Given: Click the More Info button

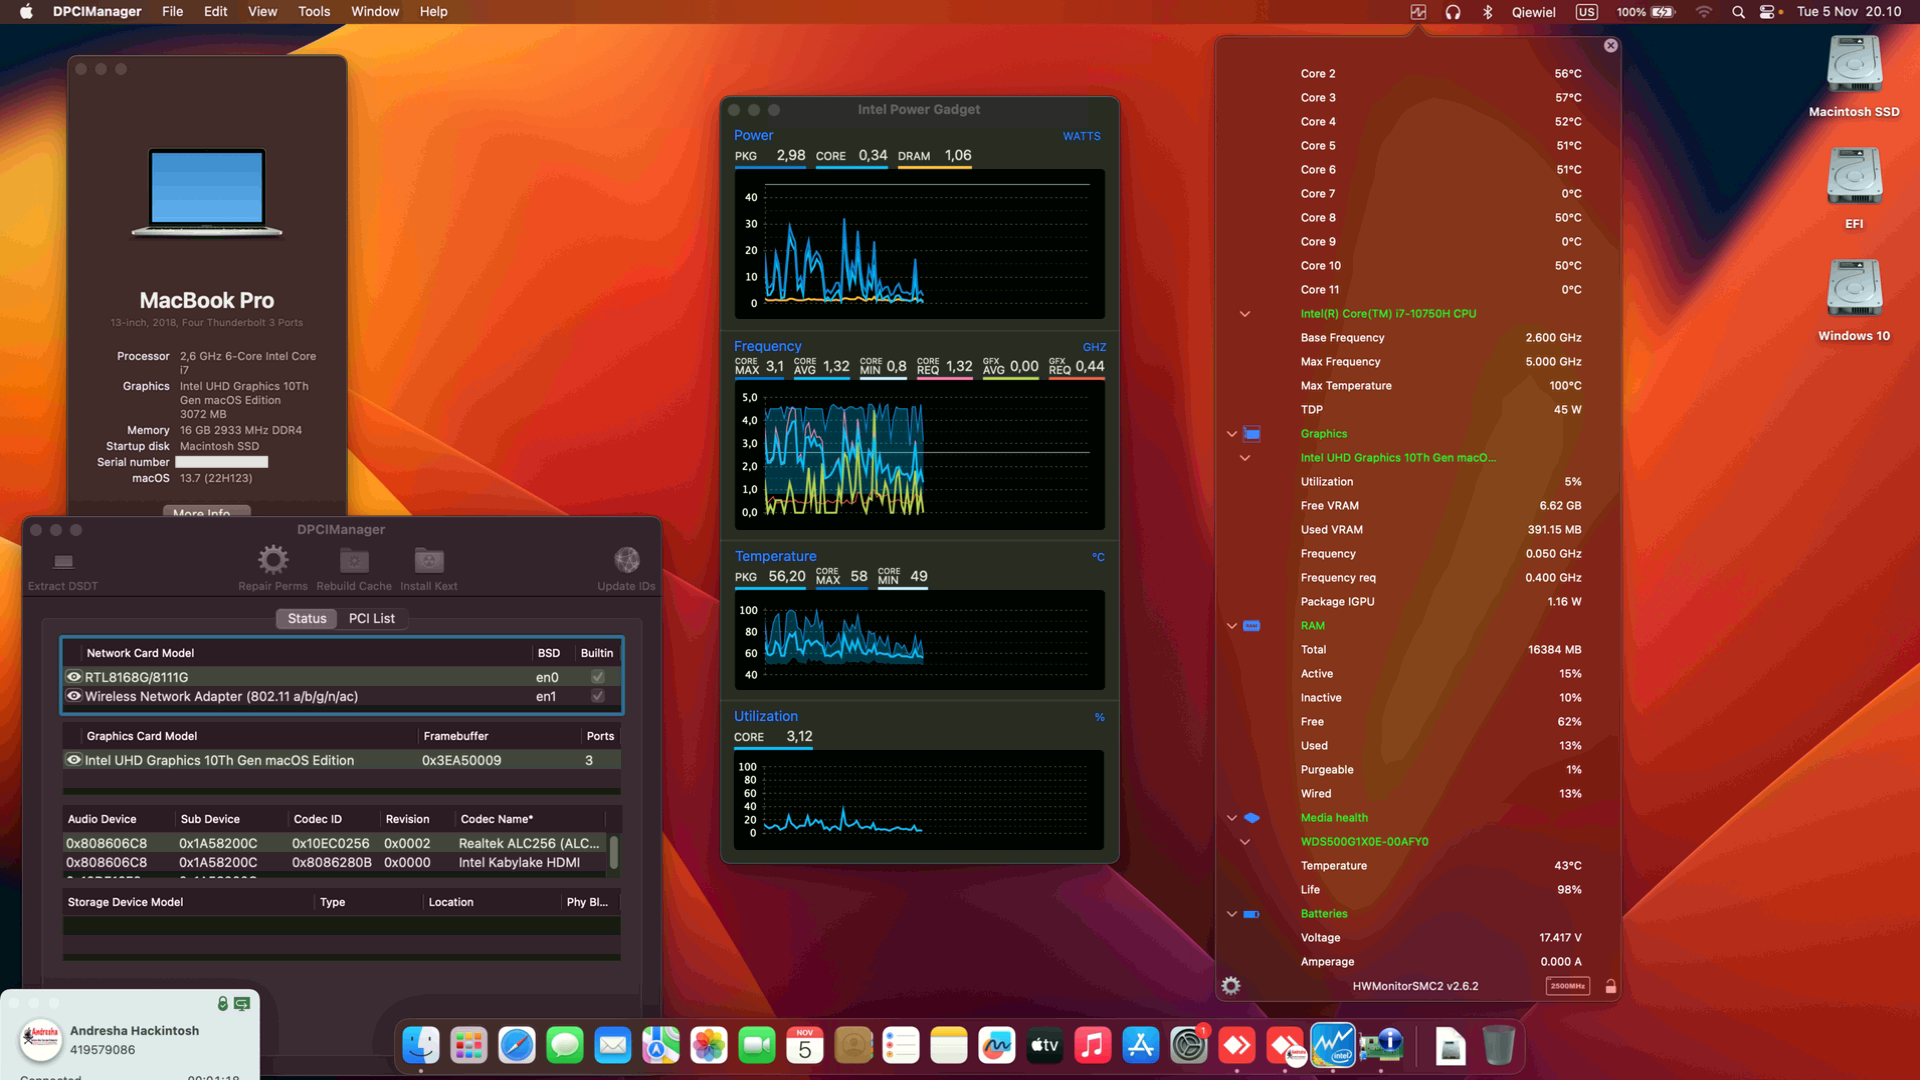Looking at the screenshot, I should click(205, 512).
